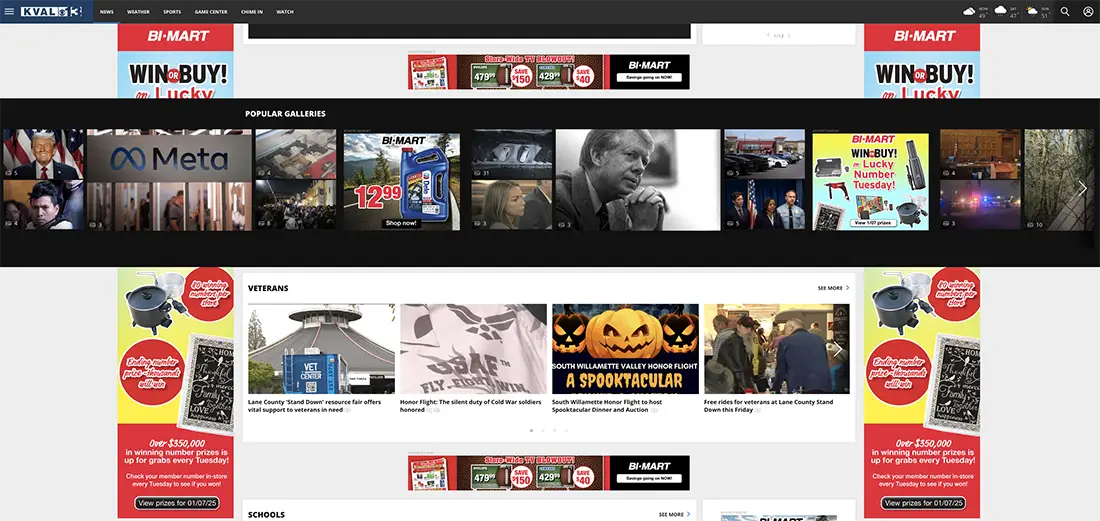Advance Popular Galleries with the right arrow
The image size is (1100, 521).
pos(1082,188)
